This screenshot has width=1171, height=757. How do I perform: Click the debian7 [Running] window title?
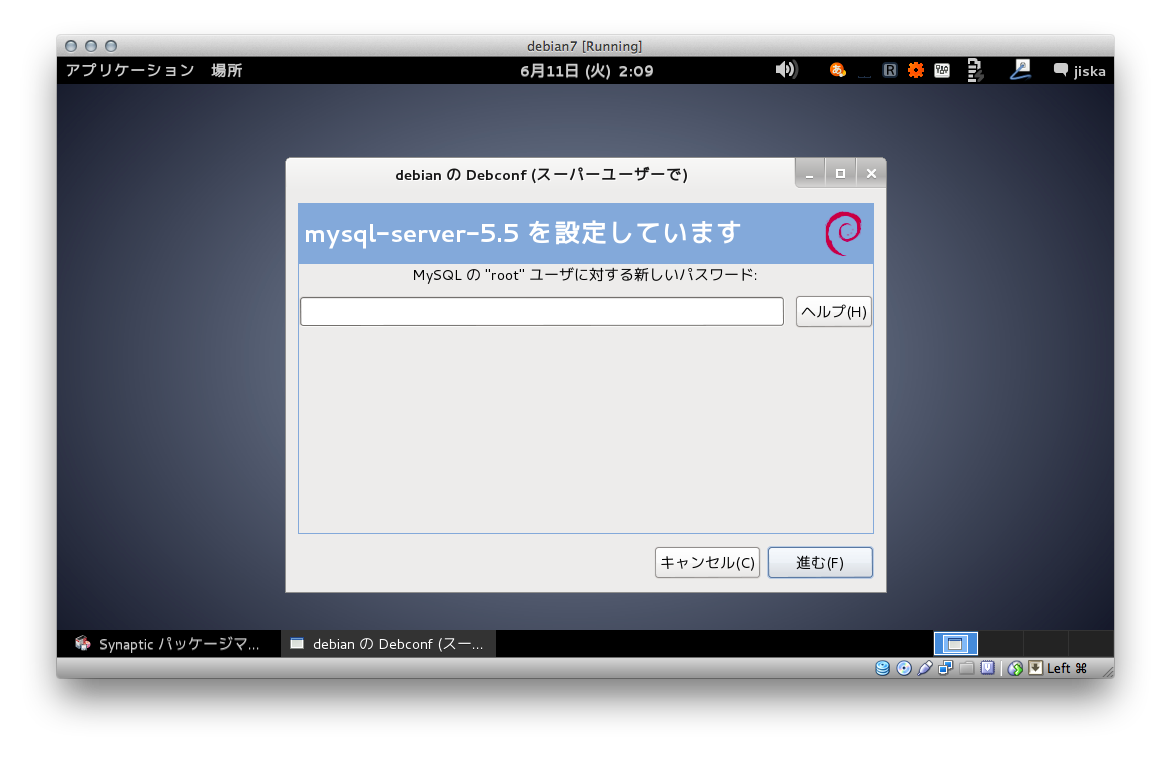(585, 46)
